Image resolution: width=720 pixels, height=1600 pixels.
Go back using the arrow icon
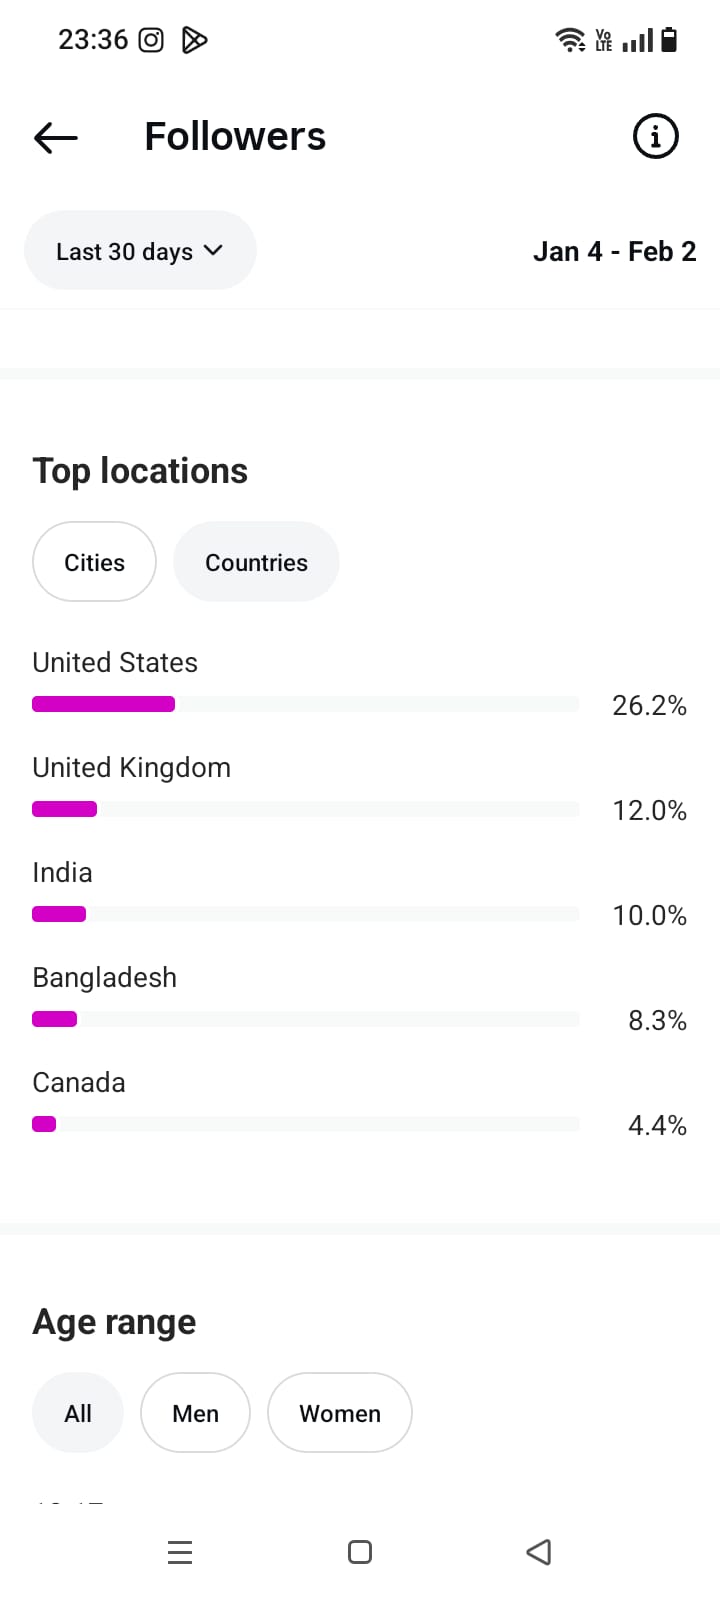pos(56,137)
